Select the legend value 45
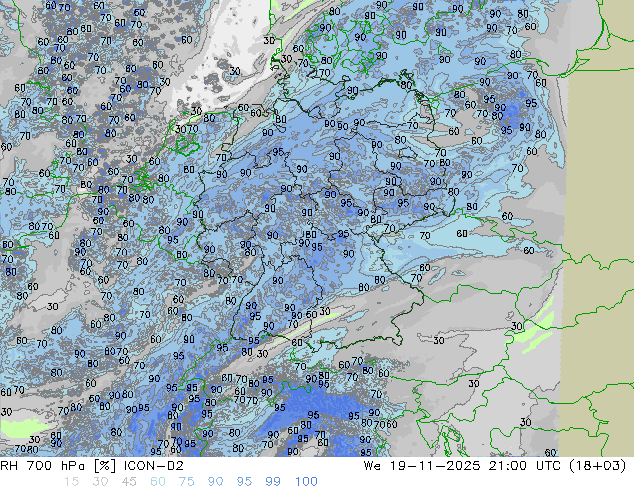The image size is (634, 490). pos(129,482)
